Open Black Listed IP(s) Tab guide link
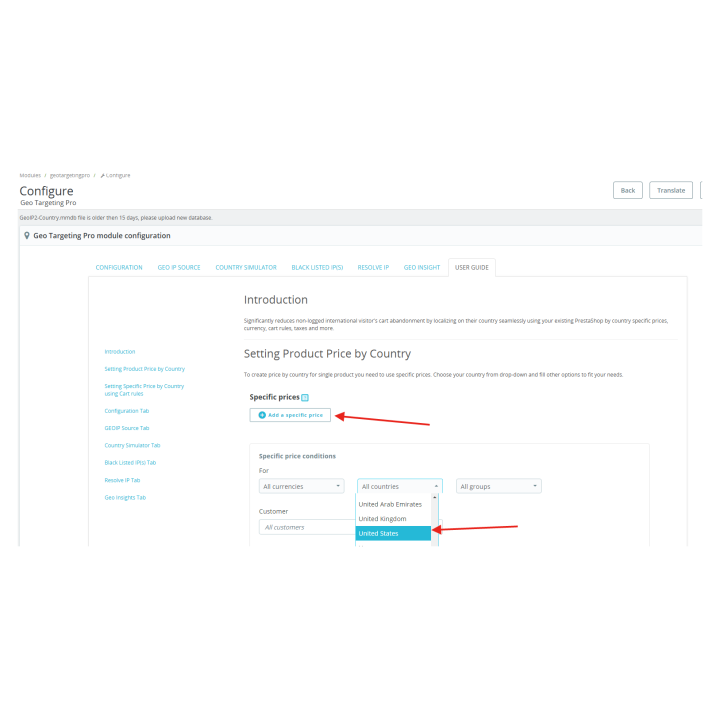The height and width of the screenshot is (720, 720). tap(130, 462)
